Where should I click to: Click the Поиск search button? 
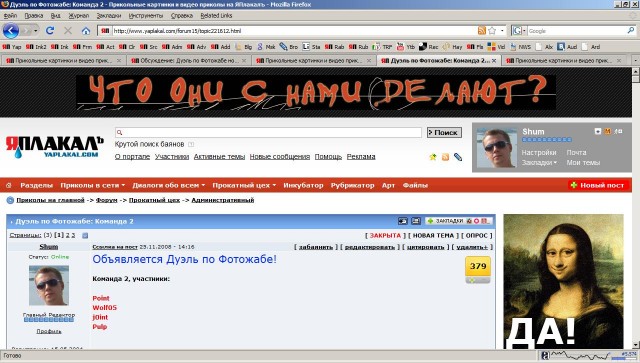click(444, 132)
